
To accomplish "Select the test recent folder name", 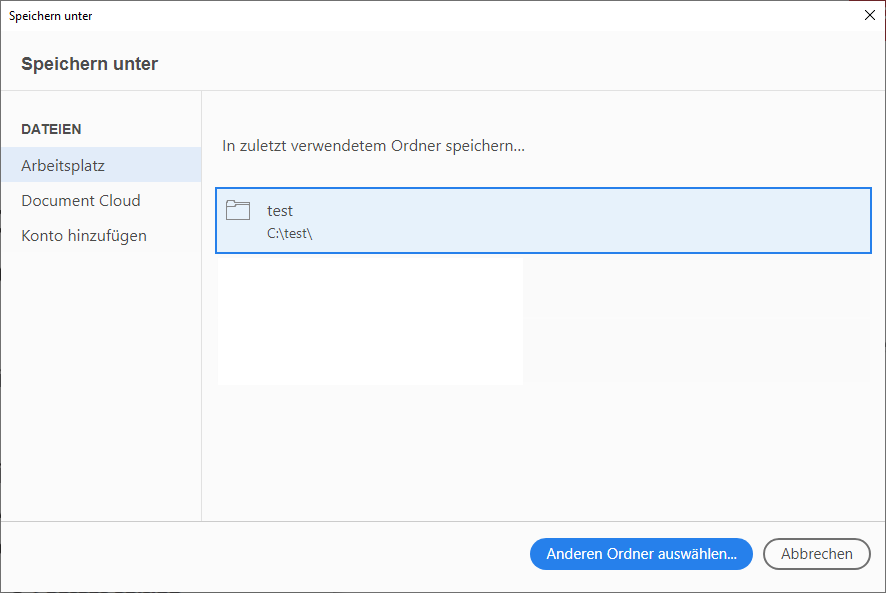I will coord(280,211).
